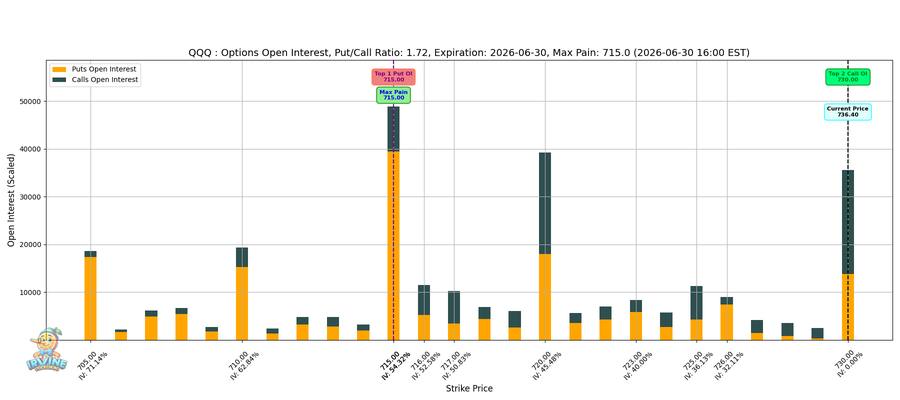The width and height of the screenshot is (900, 400).
Task: Click the red 'Top 1 Put OI 715.00' annotation
Action: (393, 77)
